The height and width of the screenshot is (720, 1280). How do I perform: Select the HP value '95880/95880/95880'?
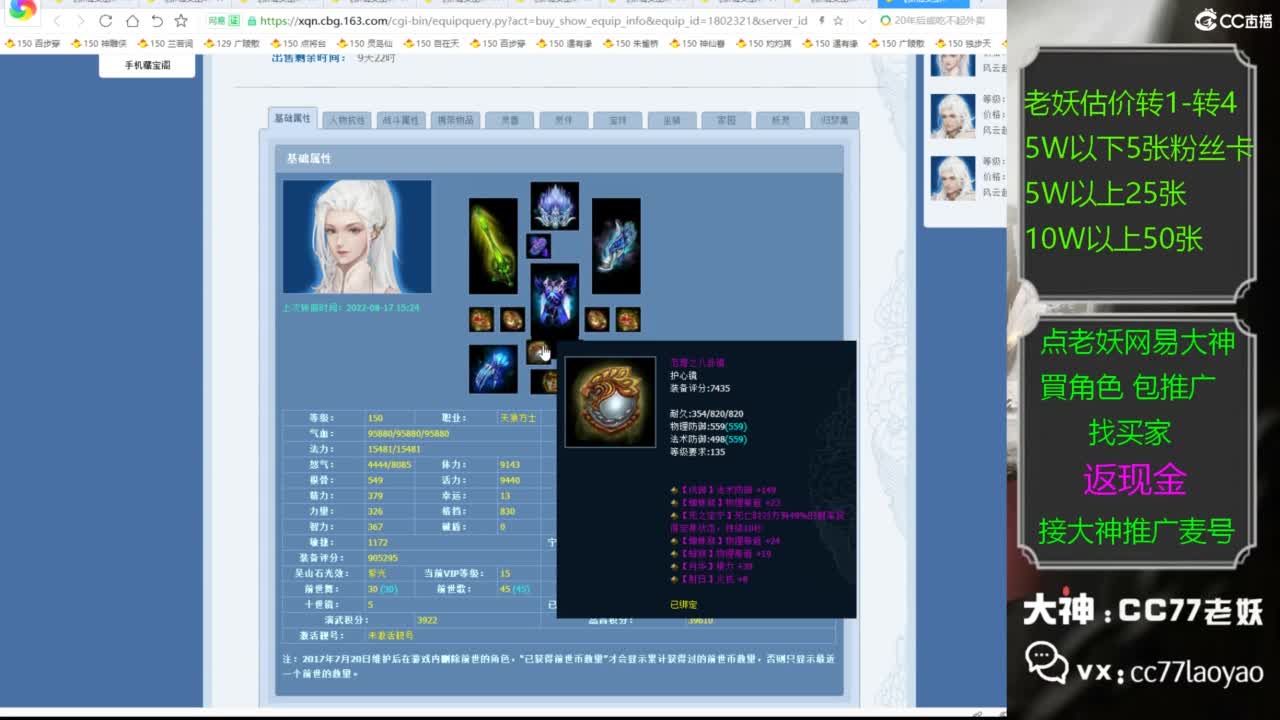(x=408, y=434)
